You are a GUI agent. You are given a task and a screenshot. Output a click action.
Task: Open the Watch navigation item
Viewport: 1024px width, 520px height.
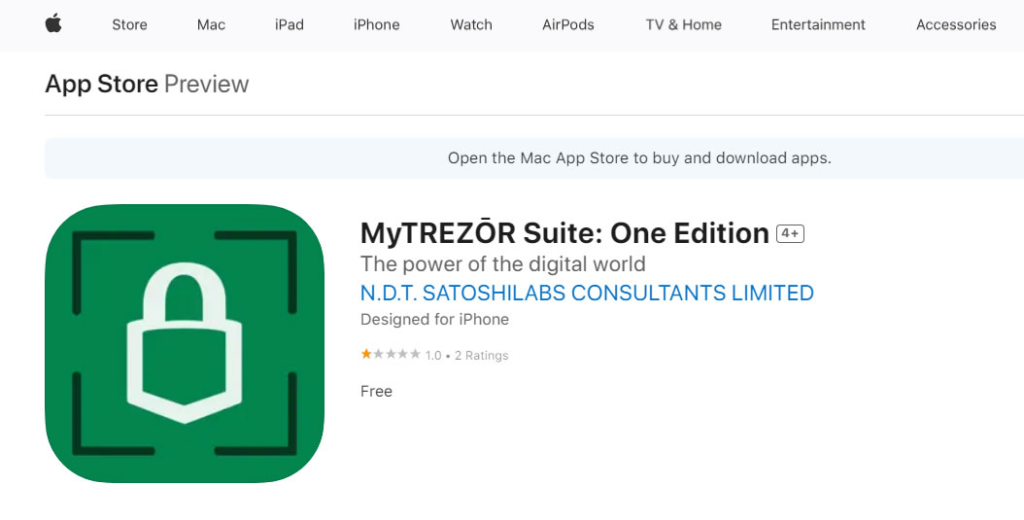pos(471,25)
